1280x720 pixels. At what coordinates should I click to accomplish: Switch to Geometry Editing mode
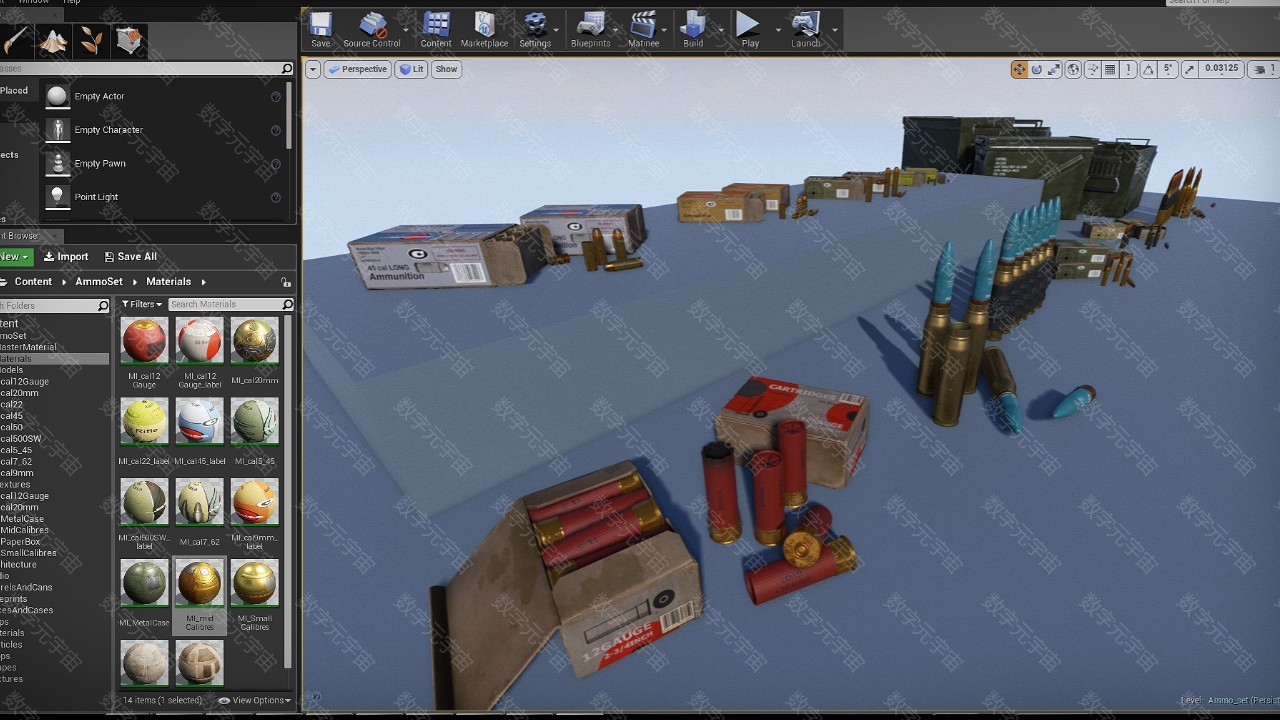click(130, 40)
